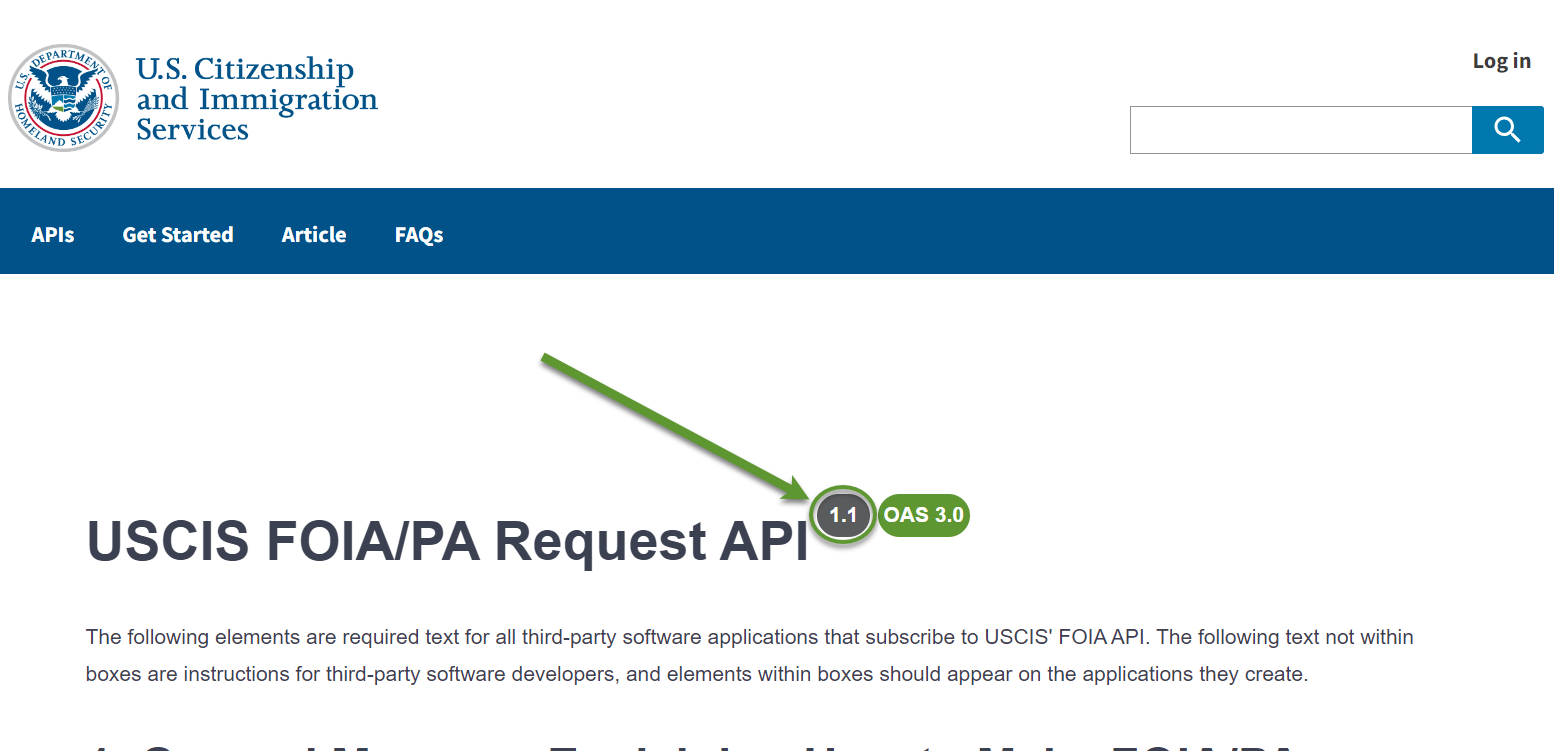This screenshot has height=751, width=1554.
Task: Open the APIs menu item
Action: pos(53,235)
